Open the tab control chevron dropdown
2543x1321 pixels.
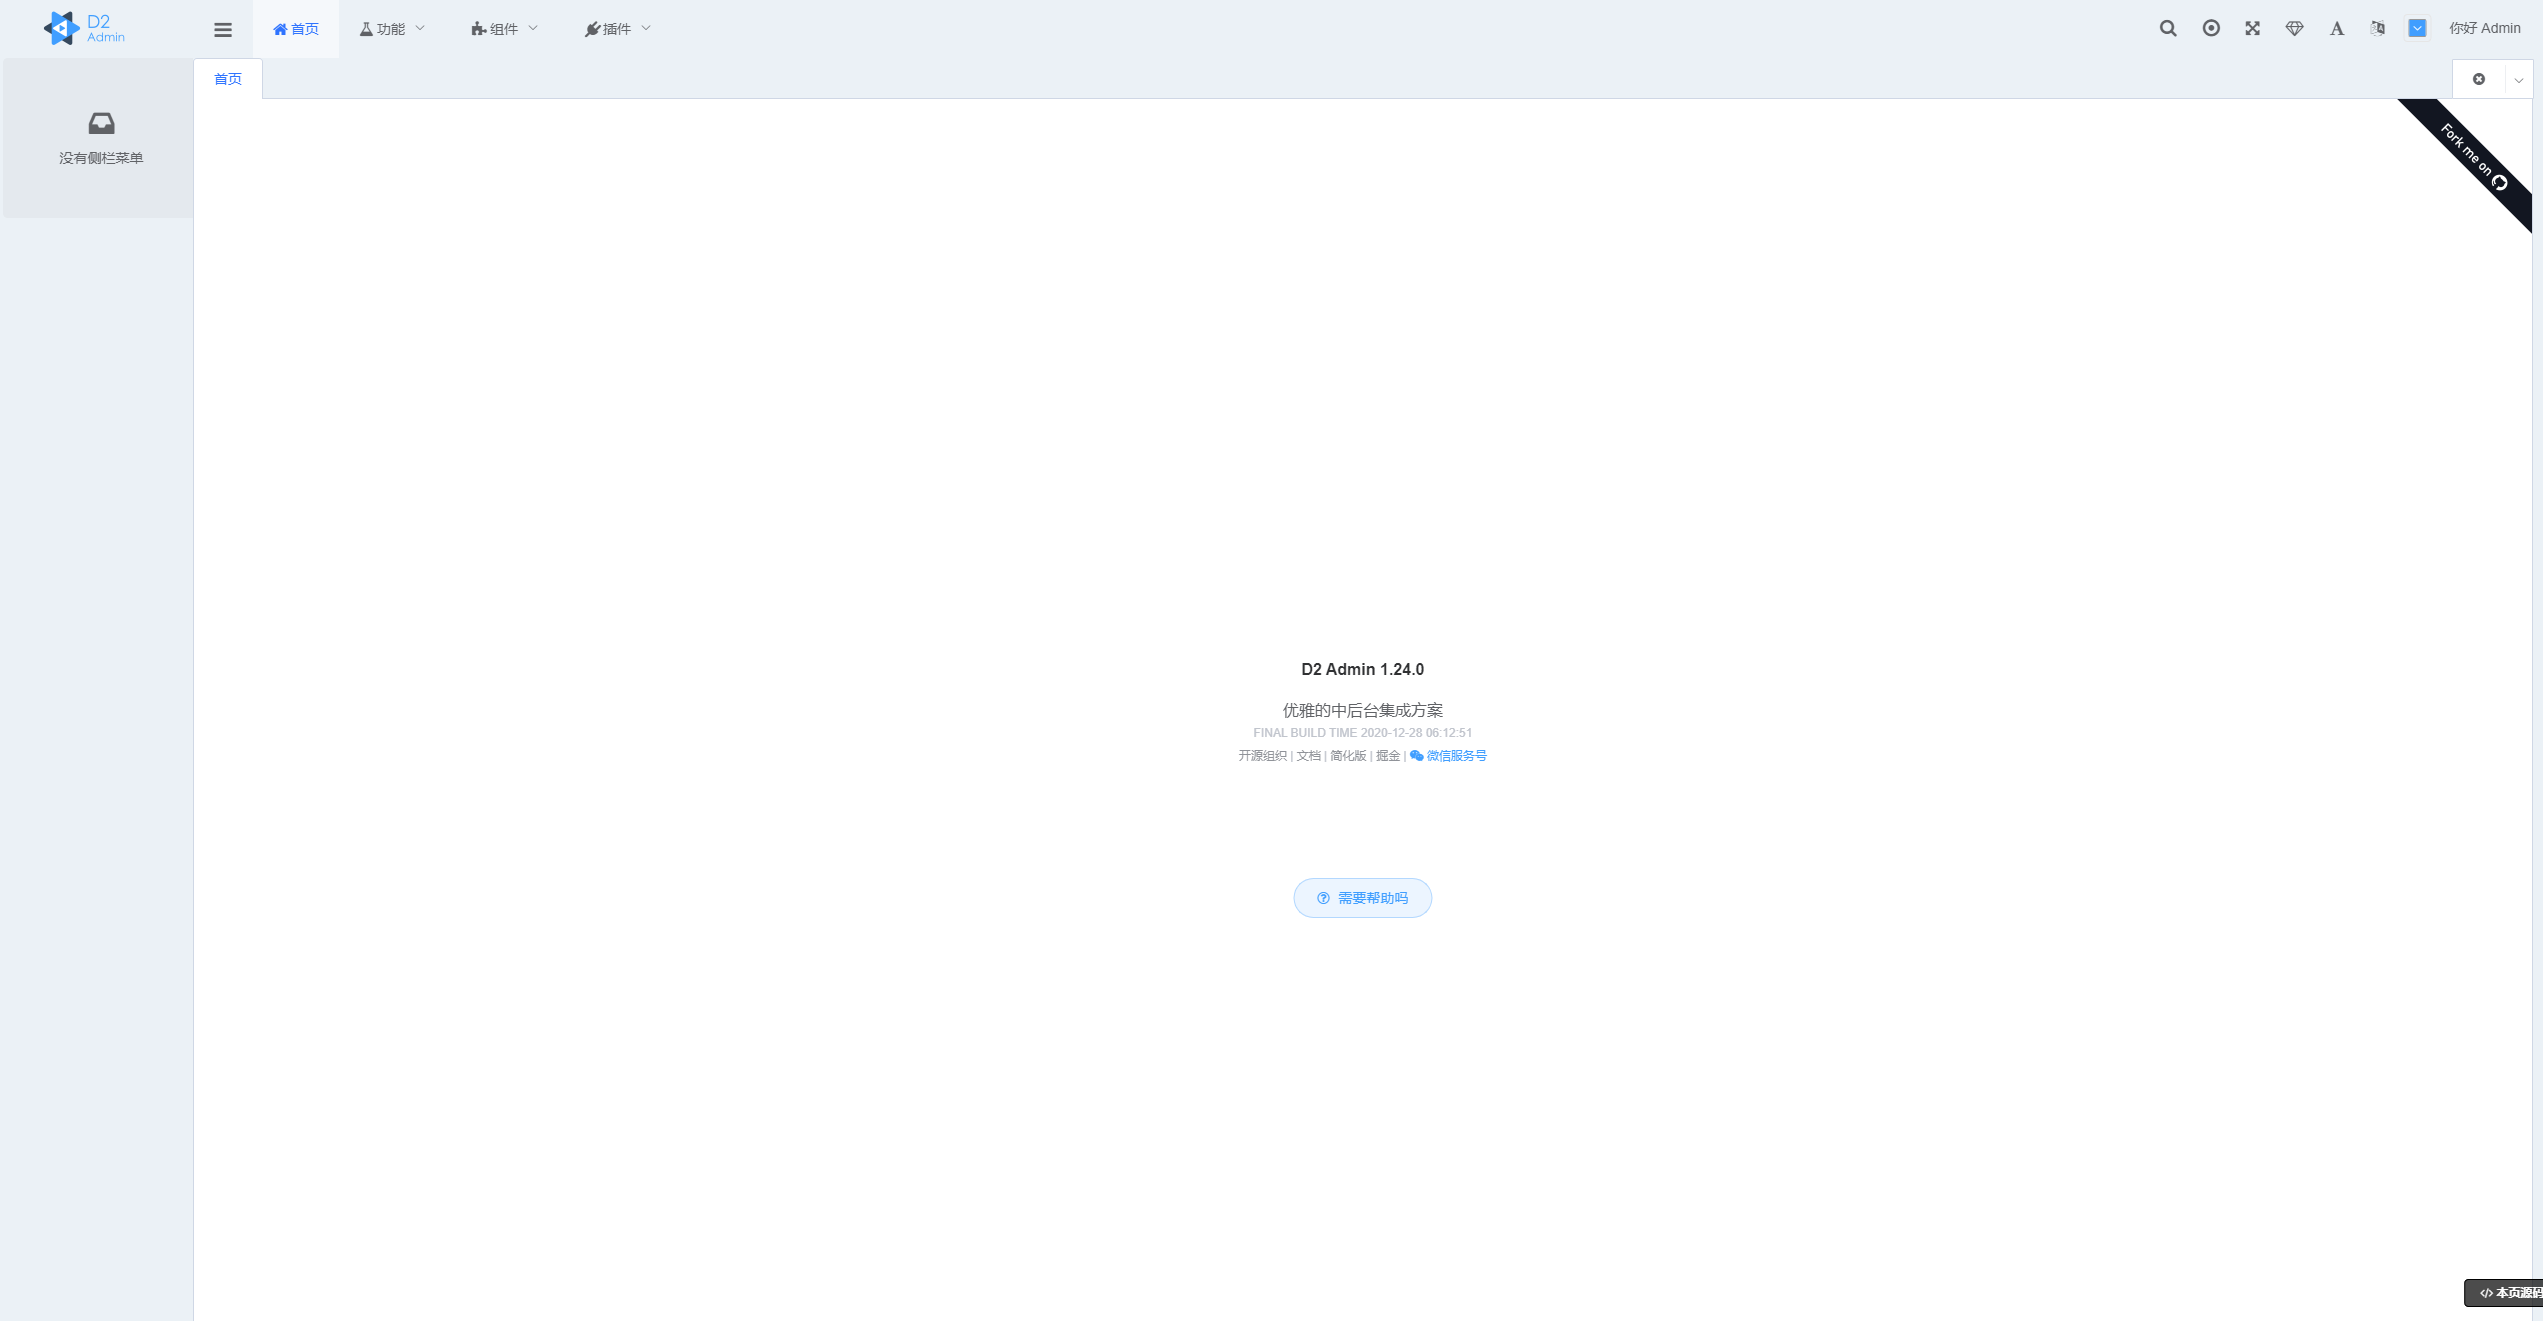pyautogui.click(x=2518, y=79)
